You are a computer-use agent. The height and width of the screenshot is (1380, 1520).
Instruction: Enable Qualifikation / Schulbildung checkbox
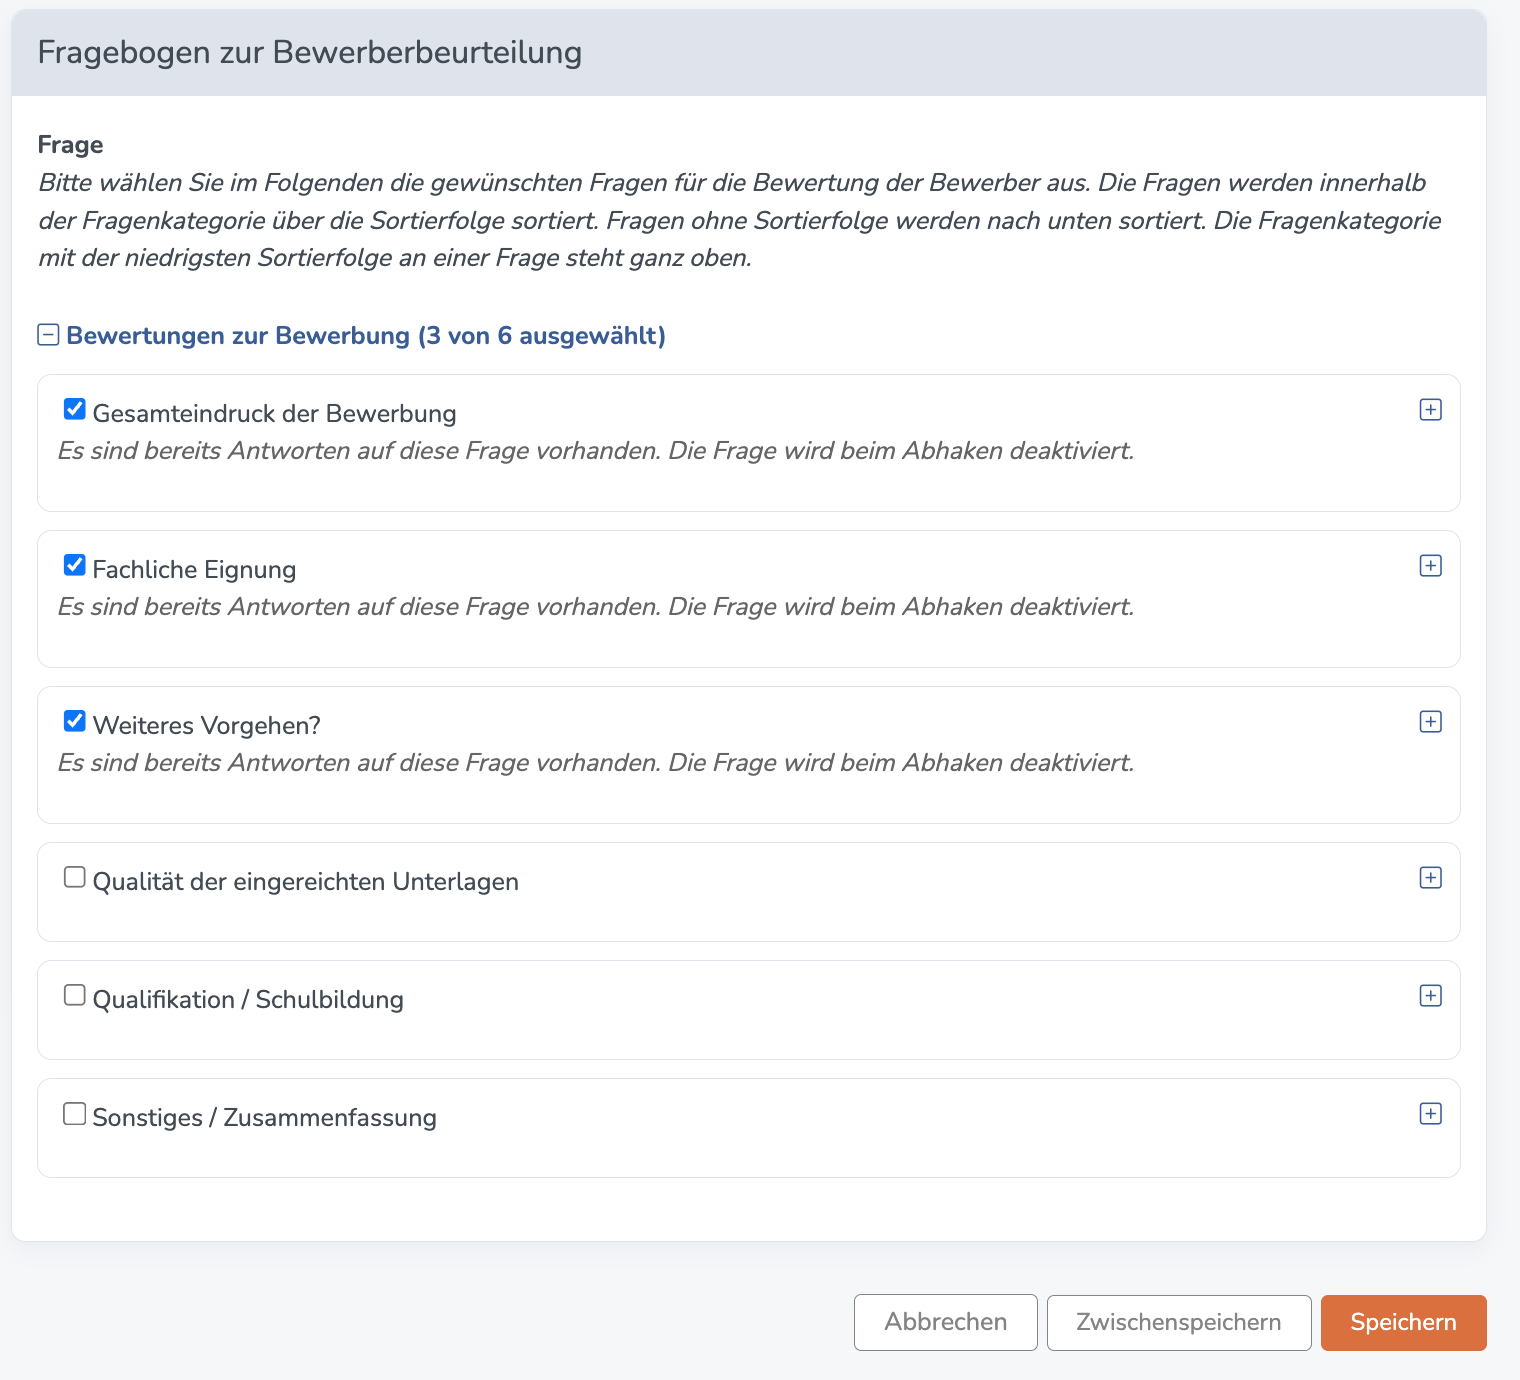(75, 995)
